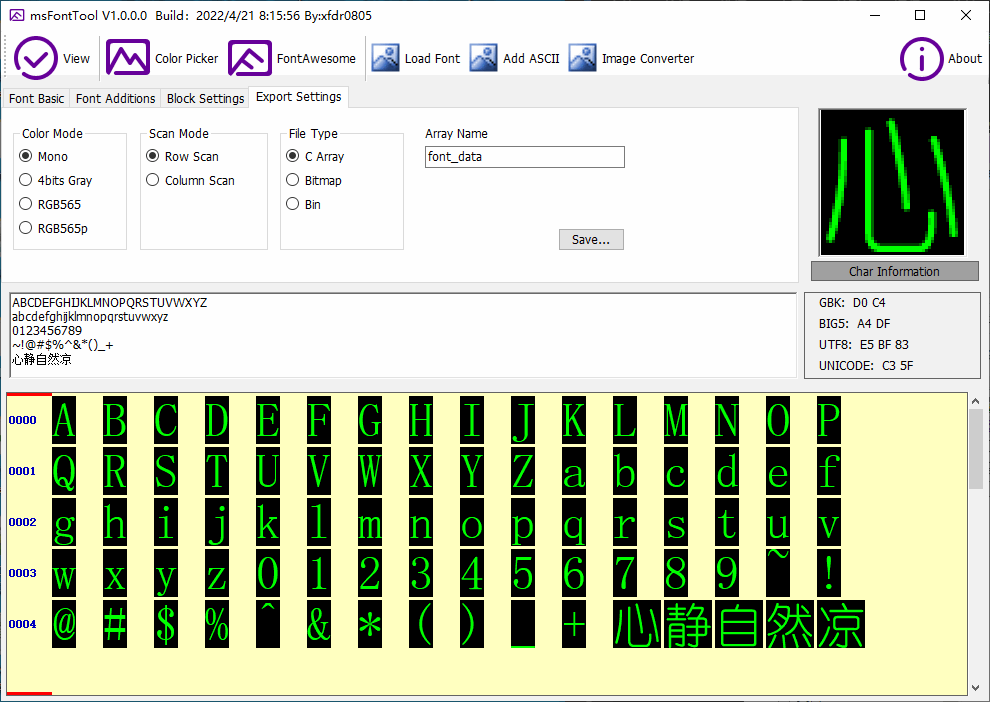The image size is (990, 702).
Task: Select lowercase glyph m in the grid
Action: click(x=369, y=522)
